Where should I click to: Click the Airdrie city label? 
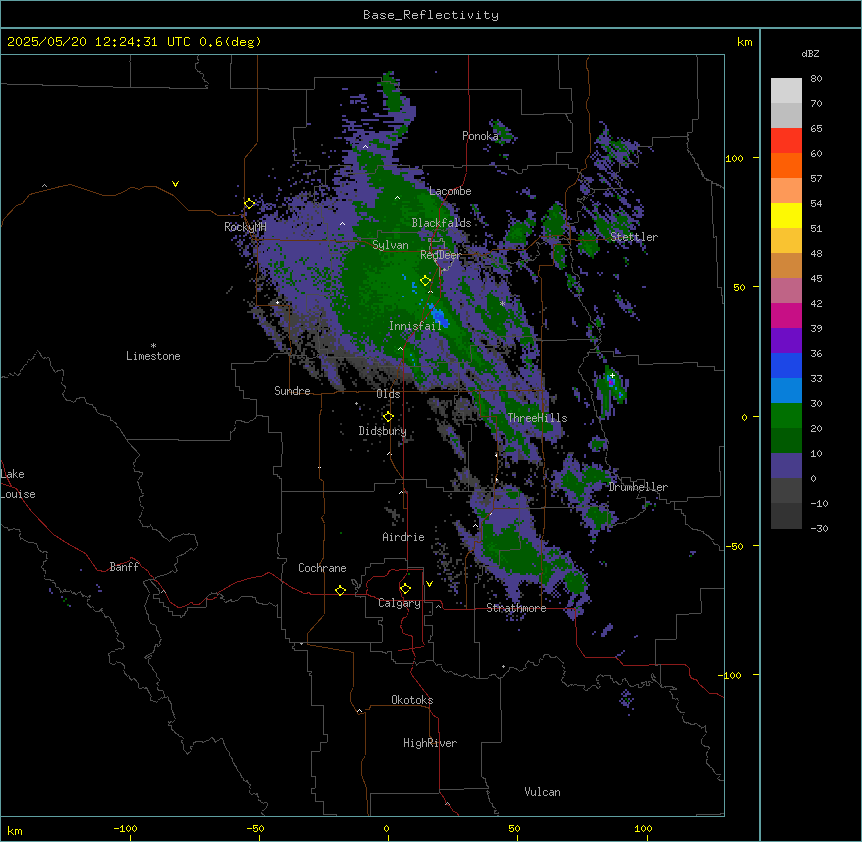coord(403,537)
